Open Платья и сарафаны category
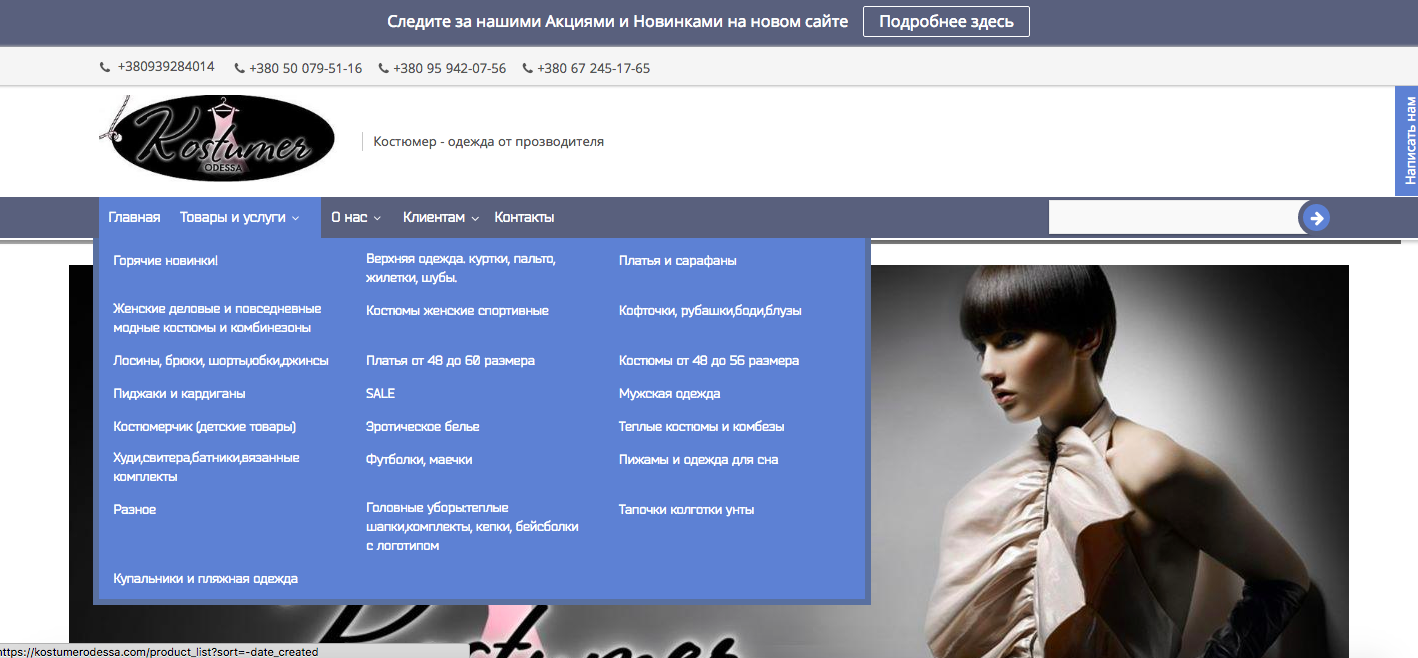Viewport: 1418px width, 658px height. click(677, 261)
